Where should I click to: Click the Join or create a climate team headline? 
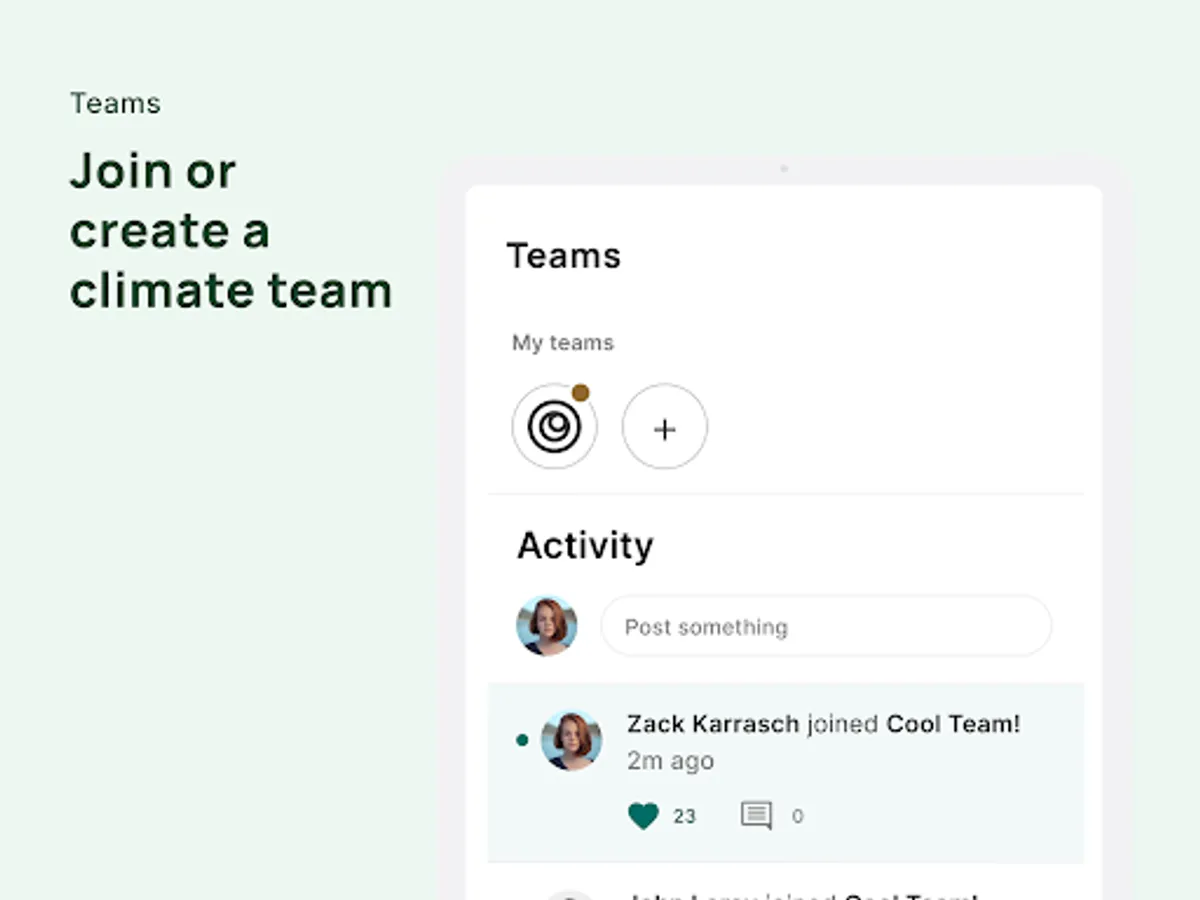(230, 231)
